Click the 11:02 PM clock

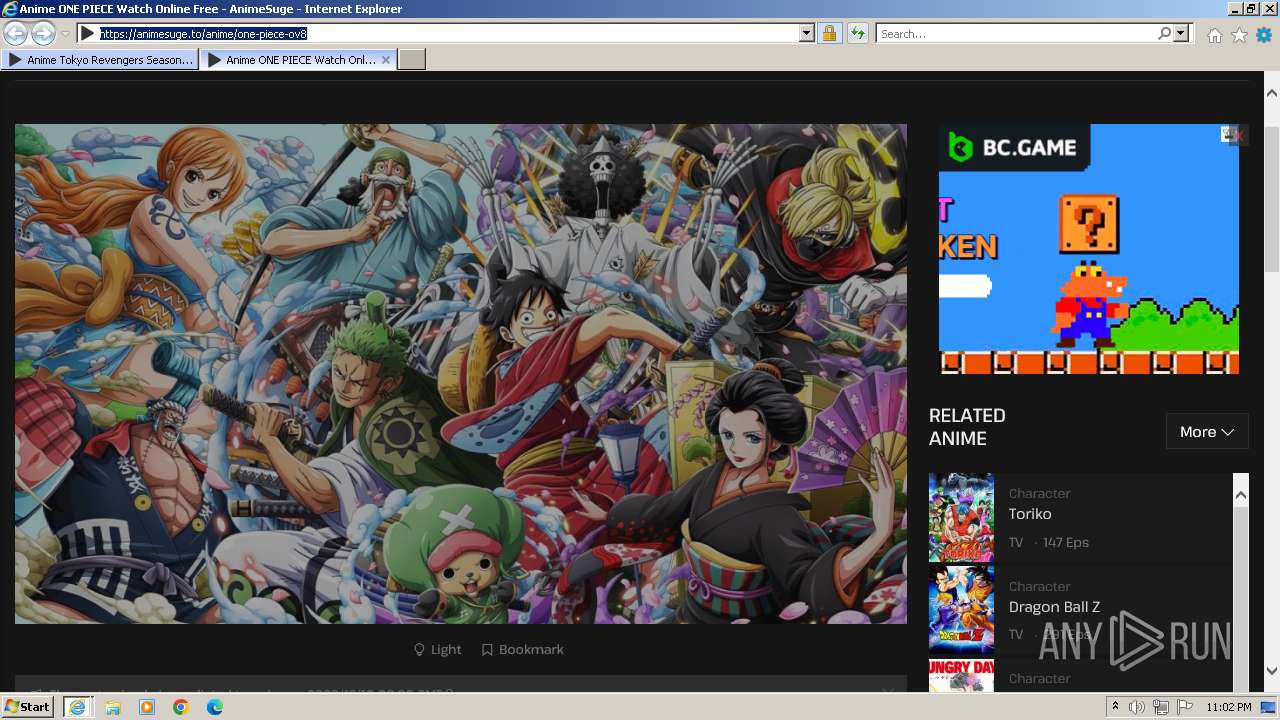(1229, 707)
